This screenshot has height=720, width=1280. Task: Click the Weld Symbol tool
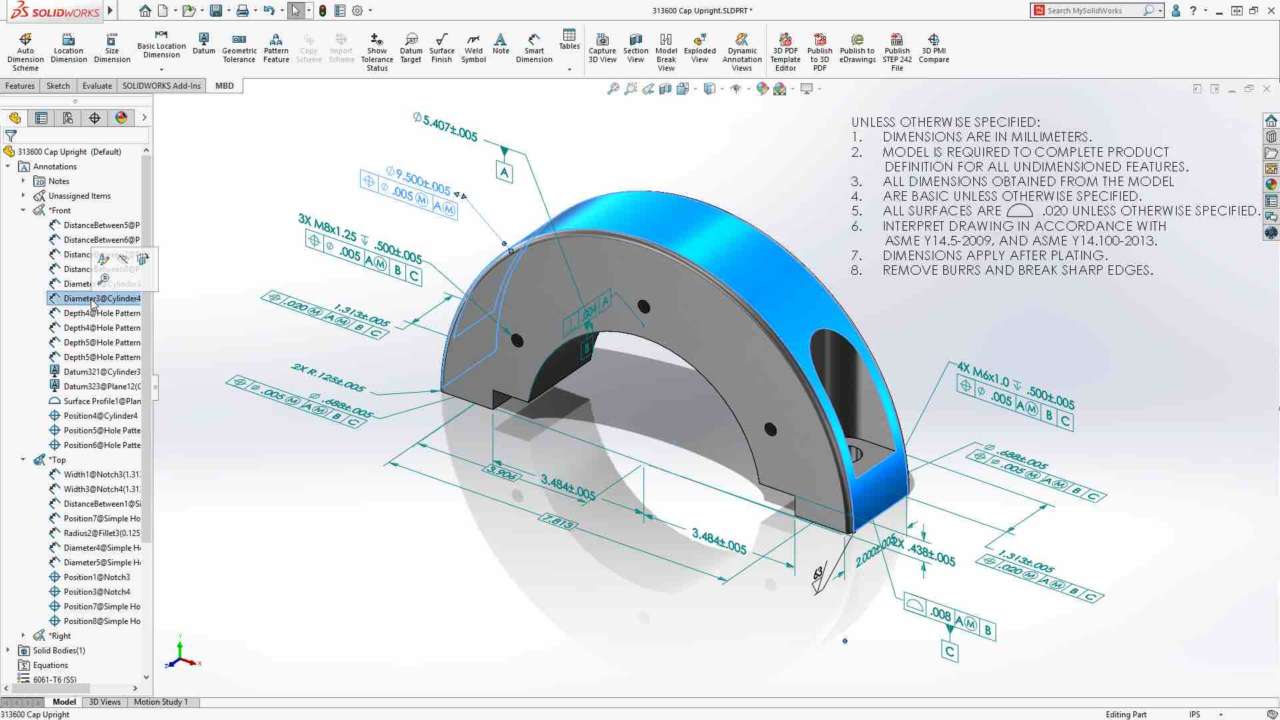[473, 52]
